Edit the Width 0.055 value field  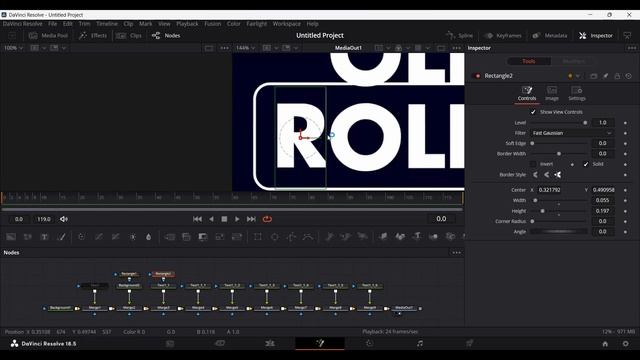(x=602, y=200)
